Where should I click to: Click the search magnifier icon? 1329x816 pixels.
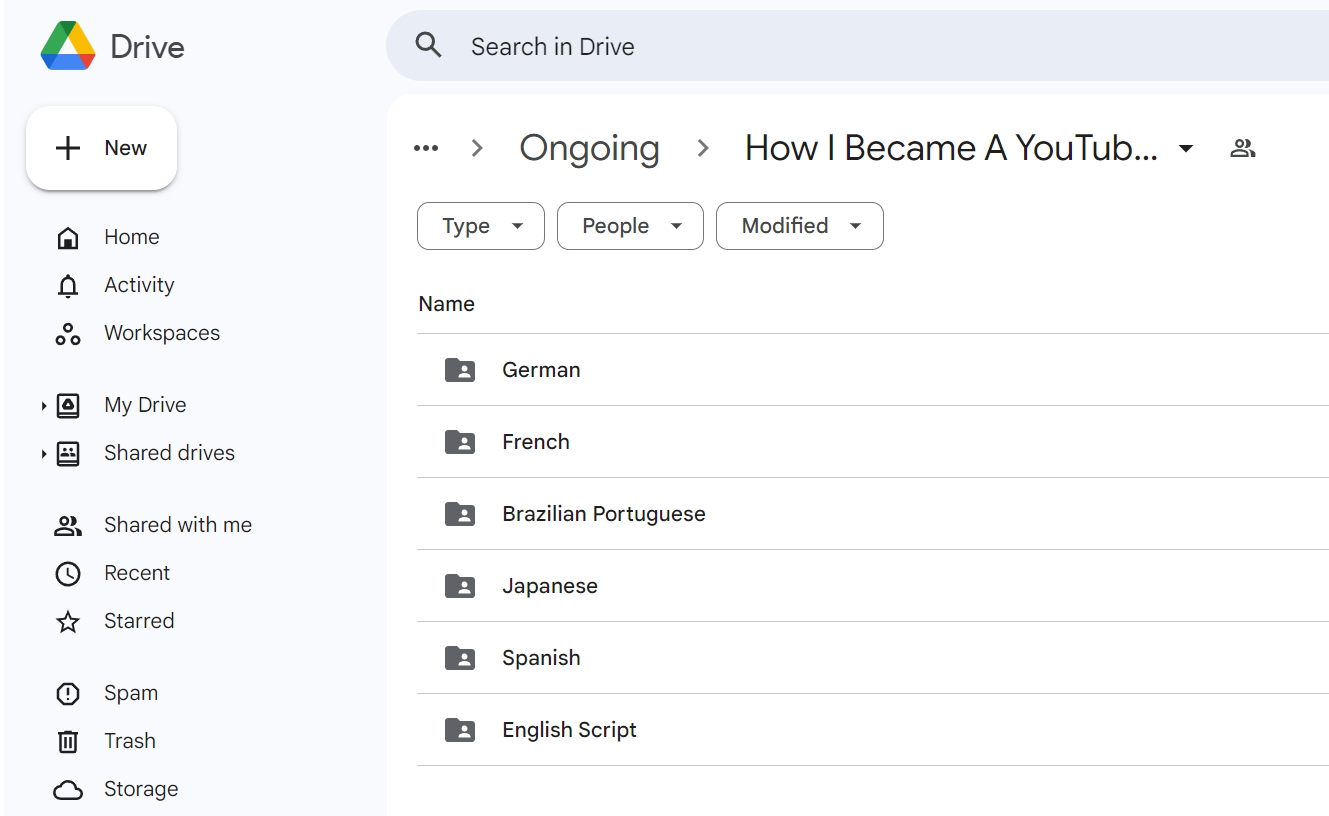[x=428, y=46]
